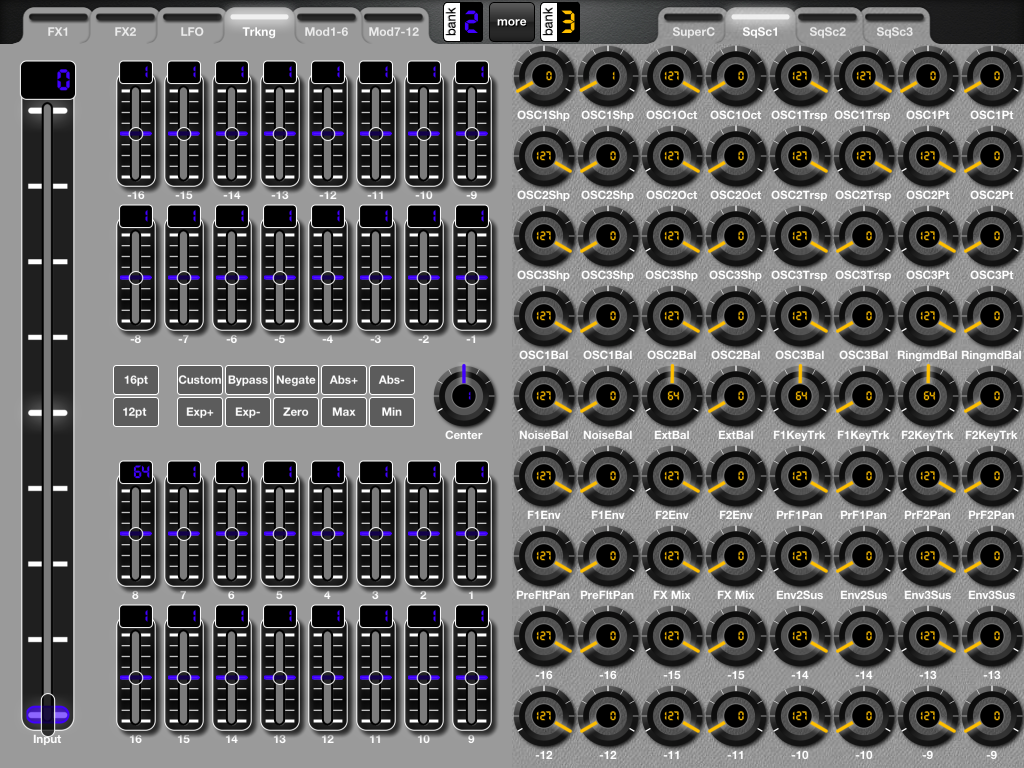This screenshot has width=1024, height=768.
Task: Click the OSC2Shp knob showing 127
Action: coord(543,156)
